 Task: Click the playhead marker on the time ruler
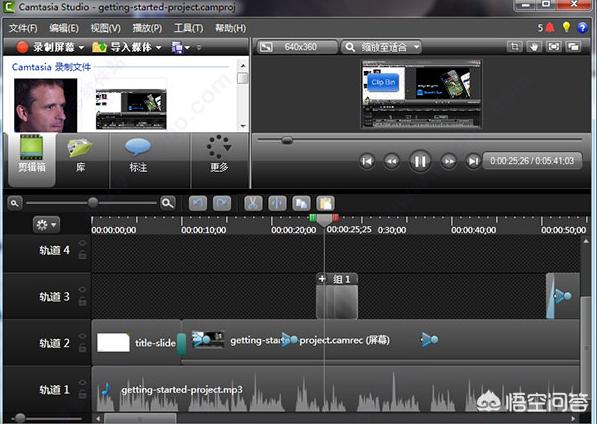pos(324,219)
